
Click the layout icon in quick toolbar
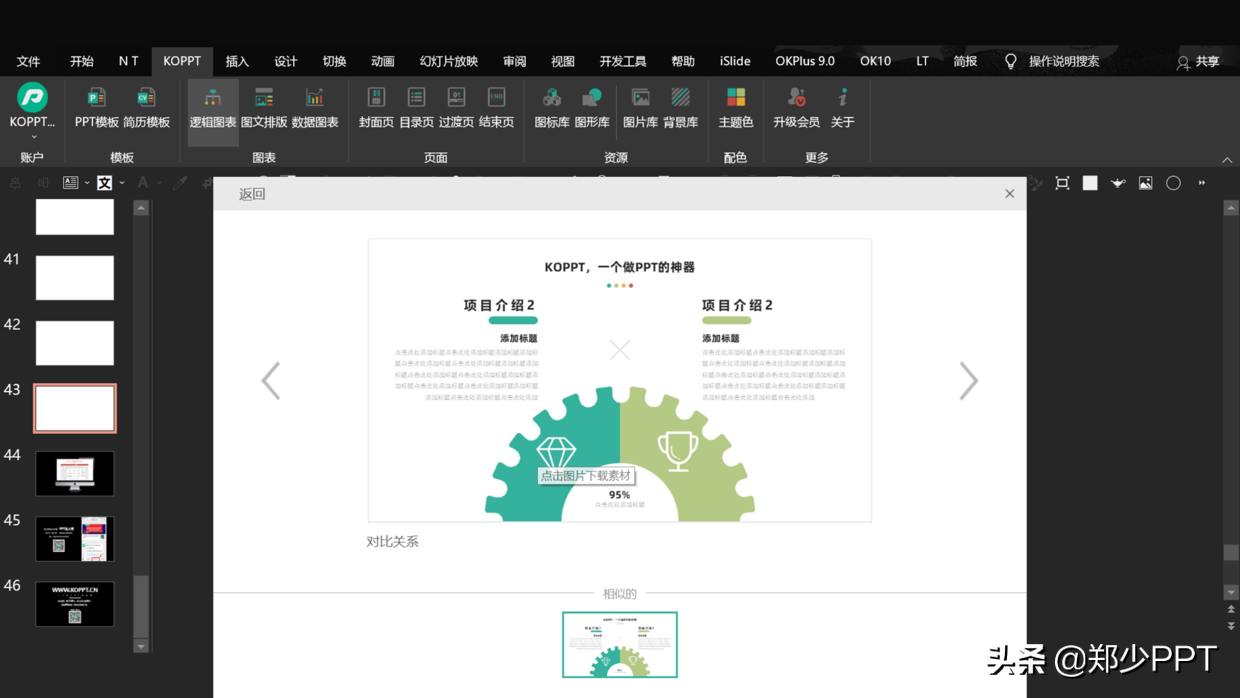(x=70, y=183)
